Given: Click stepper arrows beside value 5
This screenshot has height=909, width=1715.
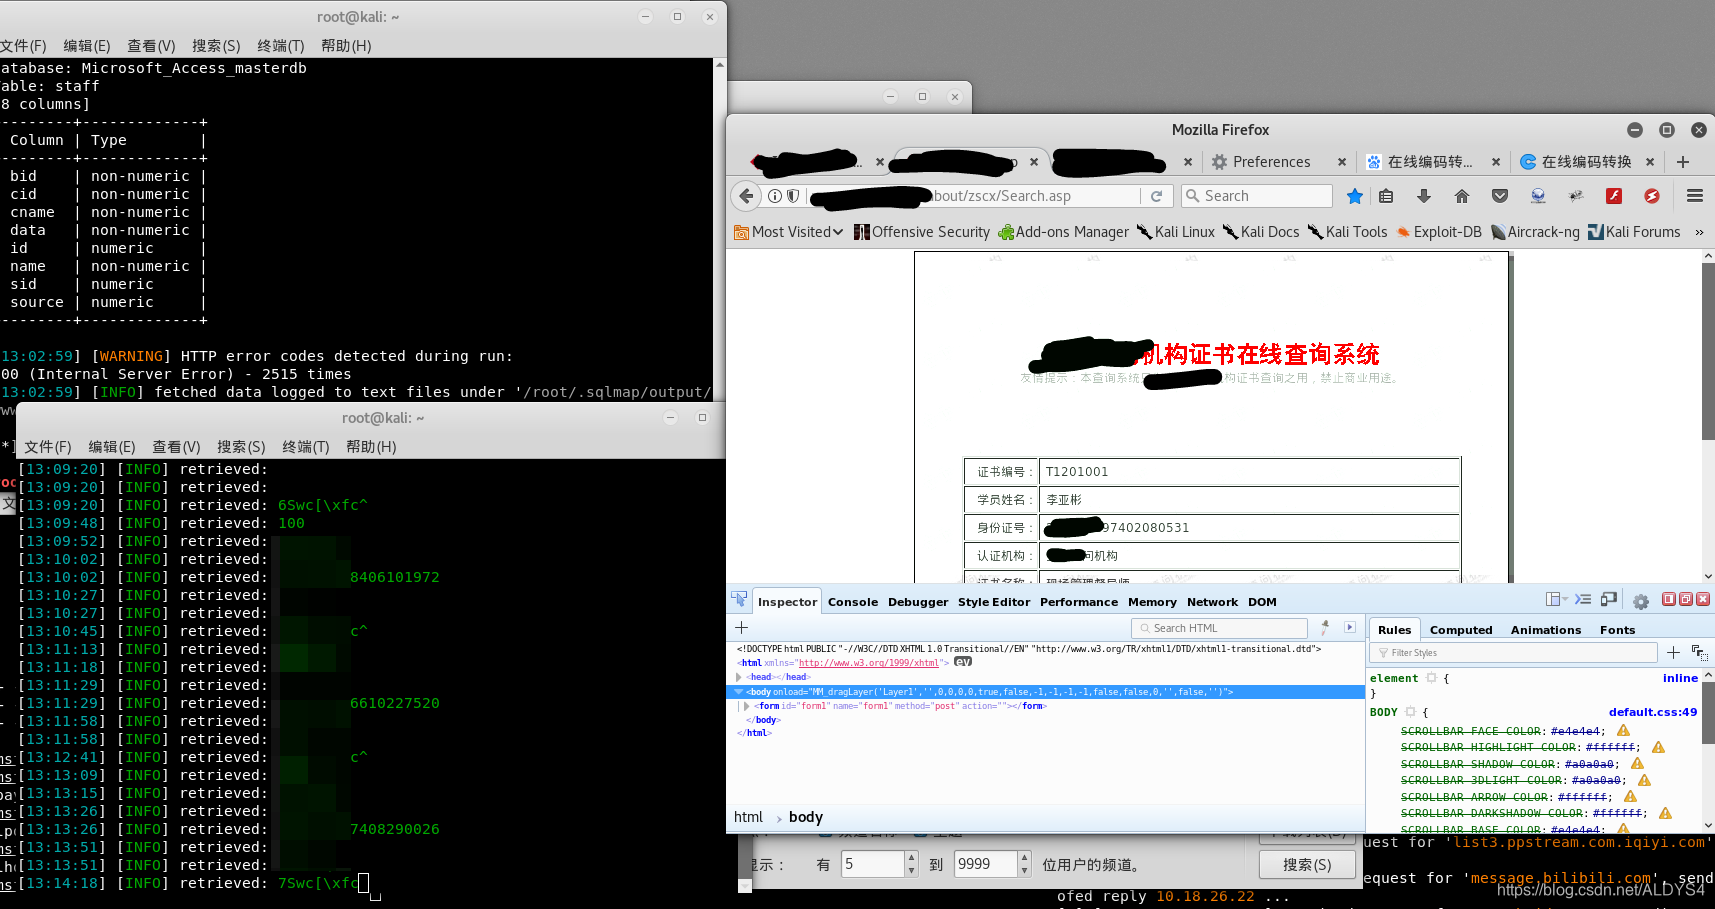Looking at the screenshot, I should click(x=911, y=864).
